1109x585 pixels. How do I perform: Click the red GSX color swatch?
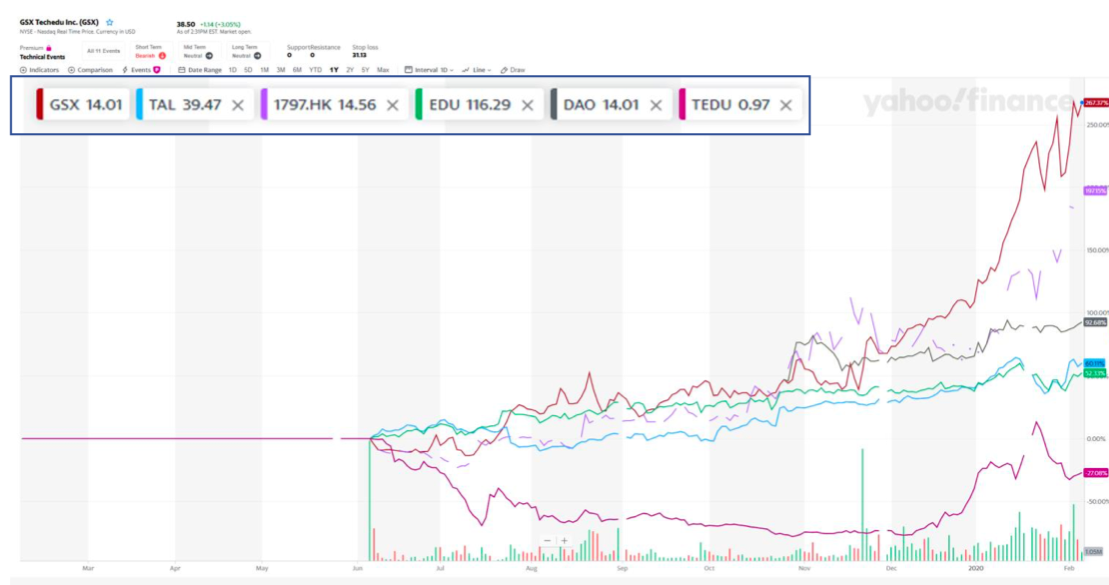coord(40,104)
